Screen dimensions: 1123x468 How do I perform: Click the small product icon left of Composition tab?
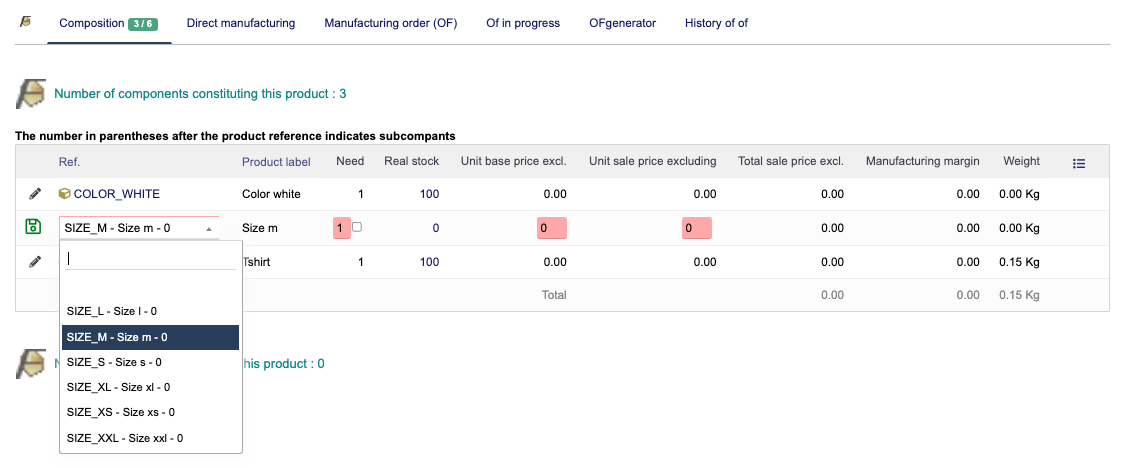(x=26, y=22)
